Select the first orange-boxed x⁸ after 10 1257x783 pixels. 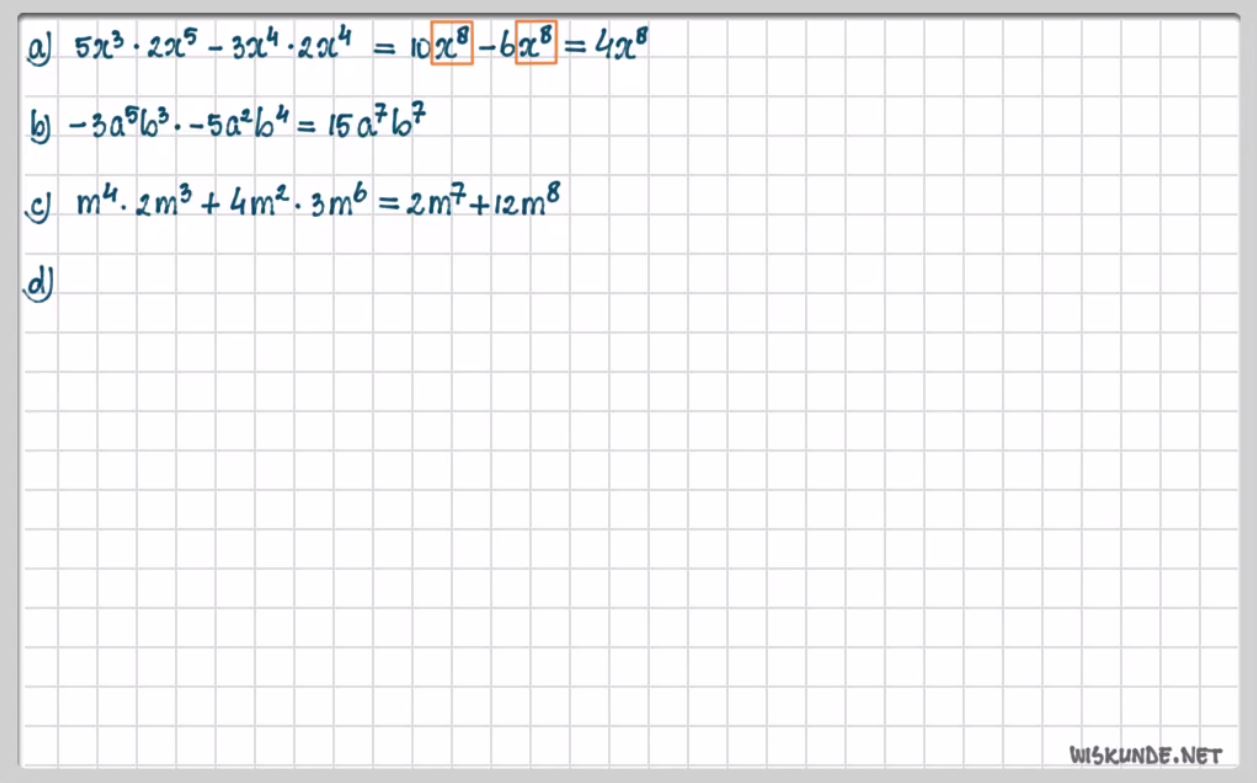[x=452, y=45]
